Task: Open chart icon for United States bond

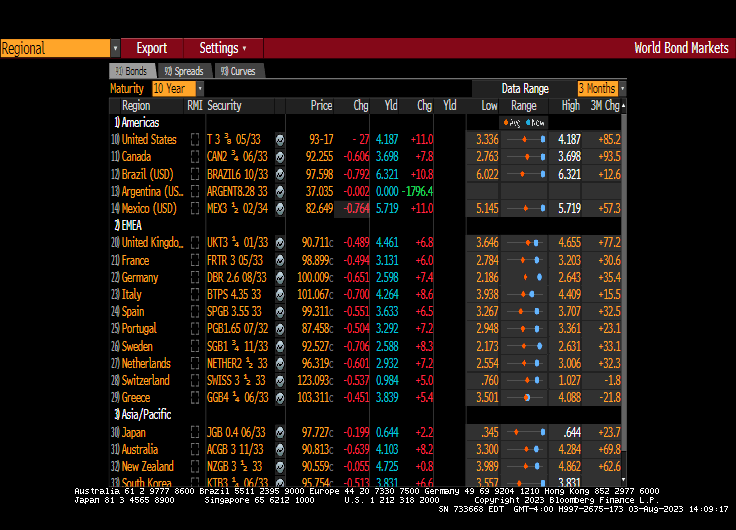Action: click(280, 140)
